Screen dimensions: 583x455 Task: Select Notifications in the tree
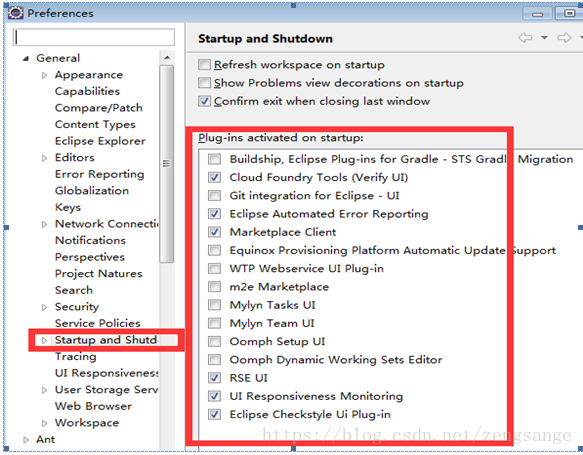[90, 241]
